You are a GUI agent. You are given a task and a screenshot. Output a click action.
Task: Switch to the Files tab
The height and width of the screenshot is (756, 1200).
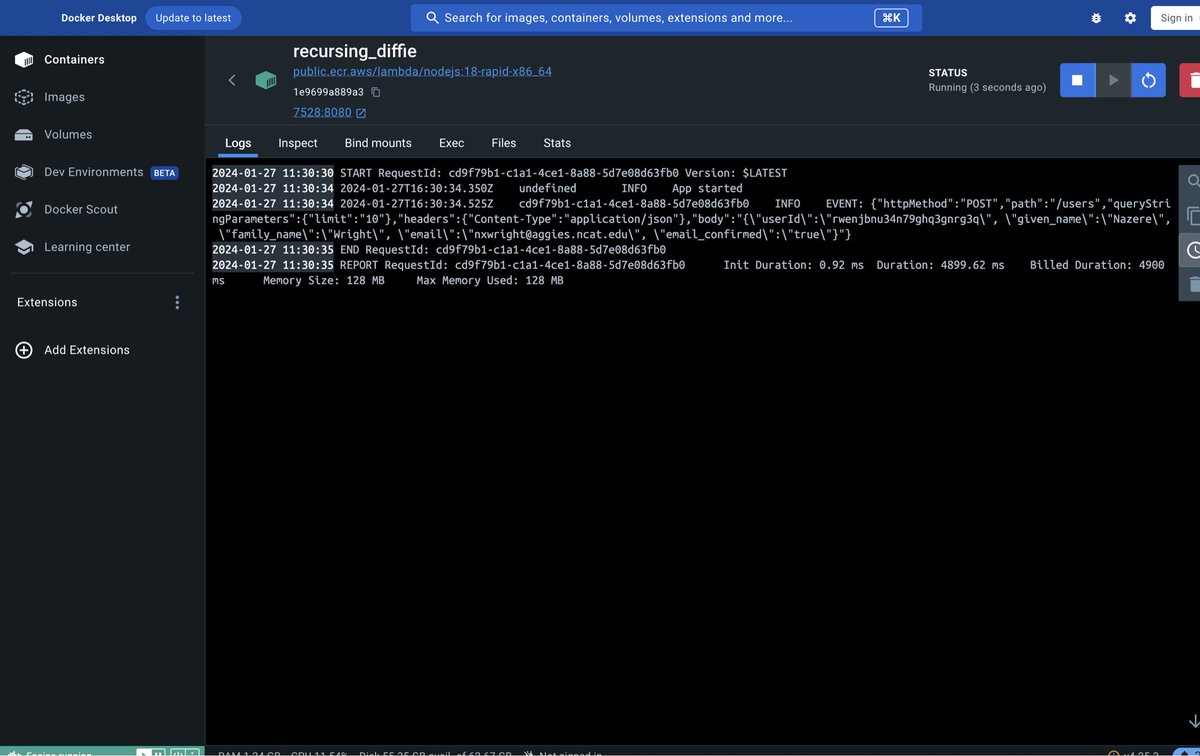click(x=504, y=143)
